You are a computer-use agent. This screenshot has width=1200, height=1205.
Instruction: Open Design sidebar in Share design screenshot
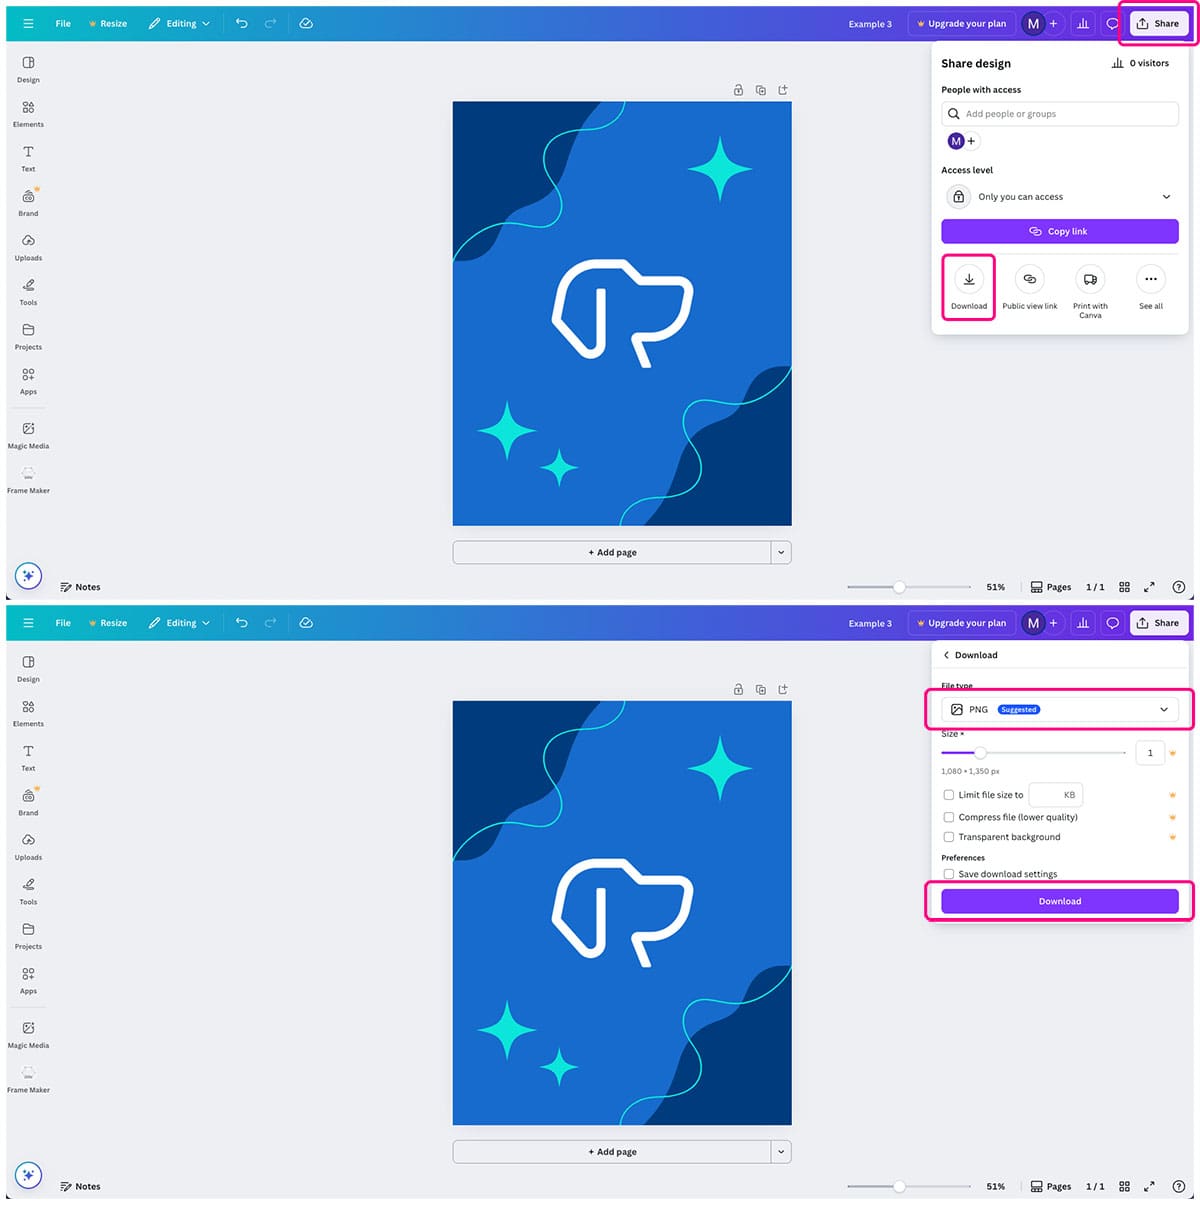(28, 68)
